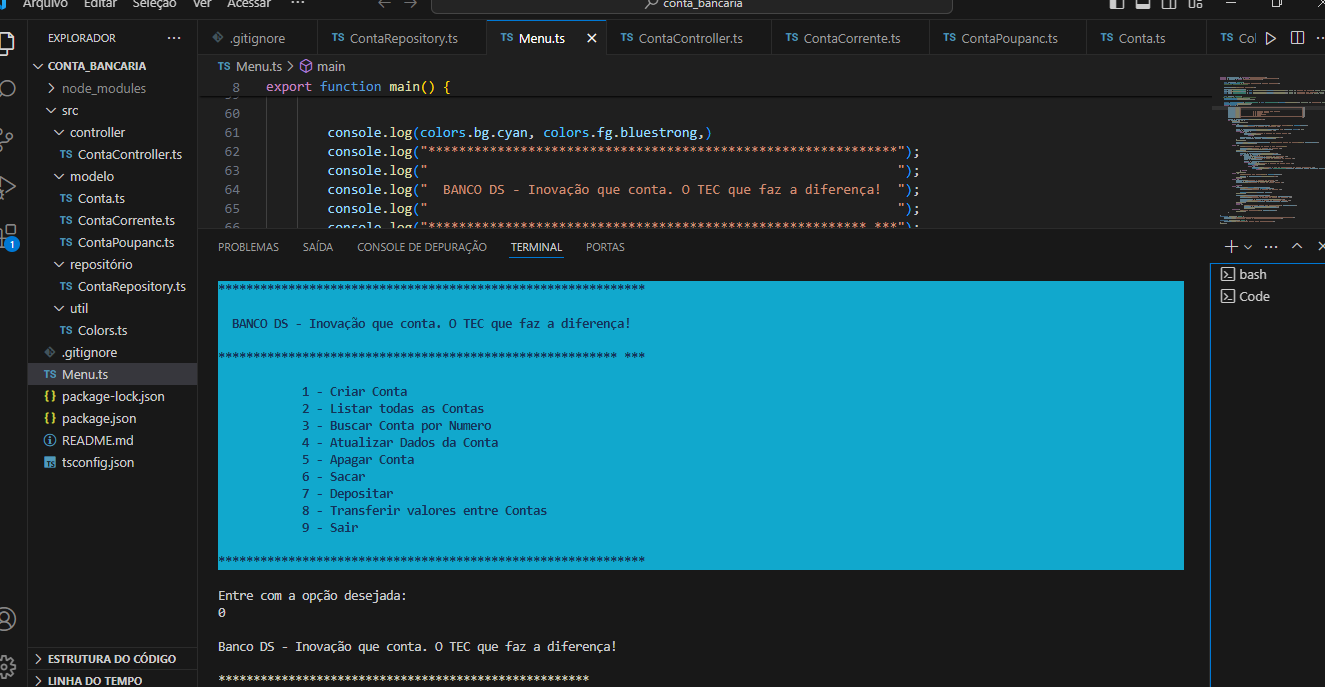Open the Run and Debug icon
This screenshot has width=1325, height=687.
coord(8,186)
